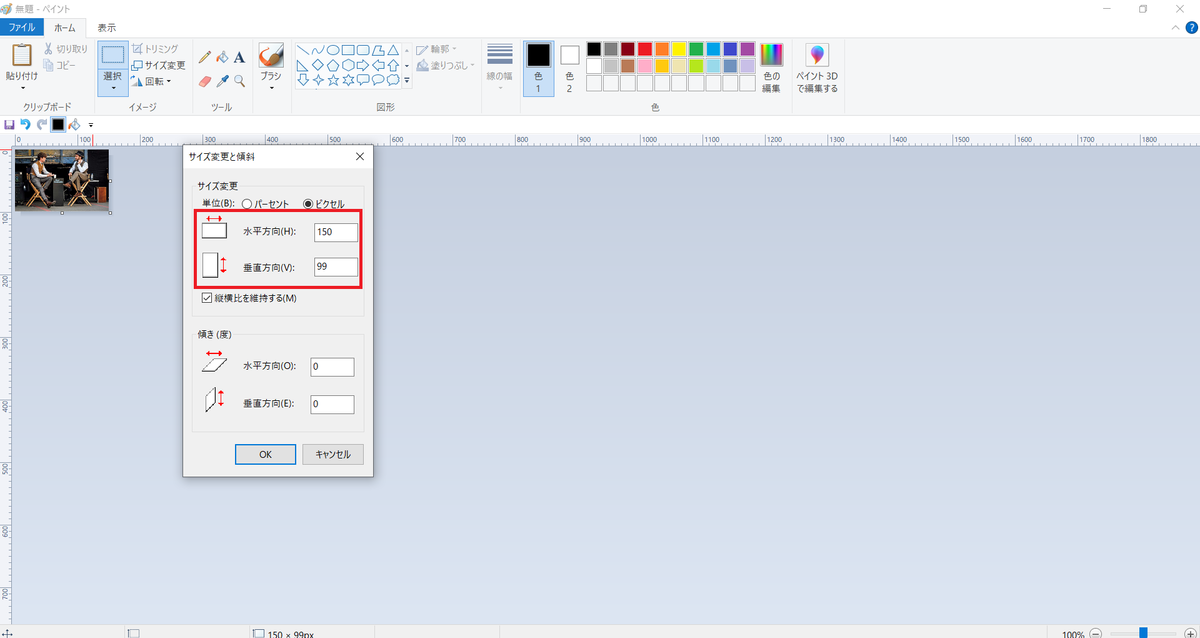
Task: Choose the Oval shape
Action: point(332,50)
